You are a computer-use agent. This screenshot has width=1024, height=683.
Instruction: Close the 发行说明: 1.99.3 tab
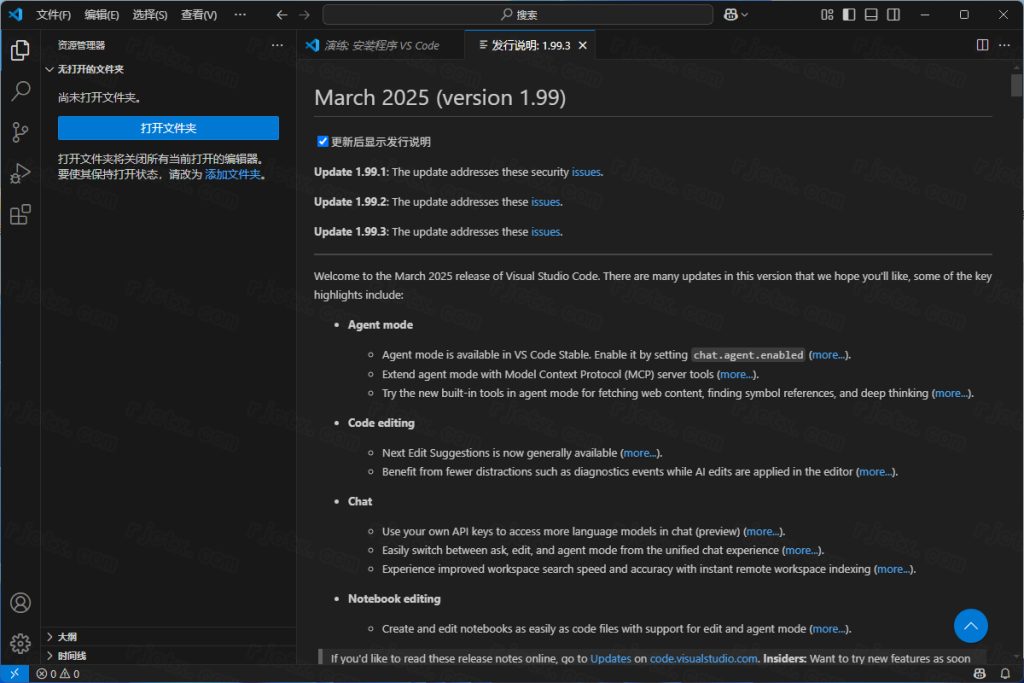tap(583, 45)
